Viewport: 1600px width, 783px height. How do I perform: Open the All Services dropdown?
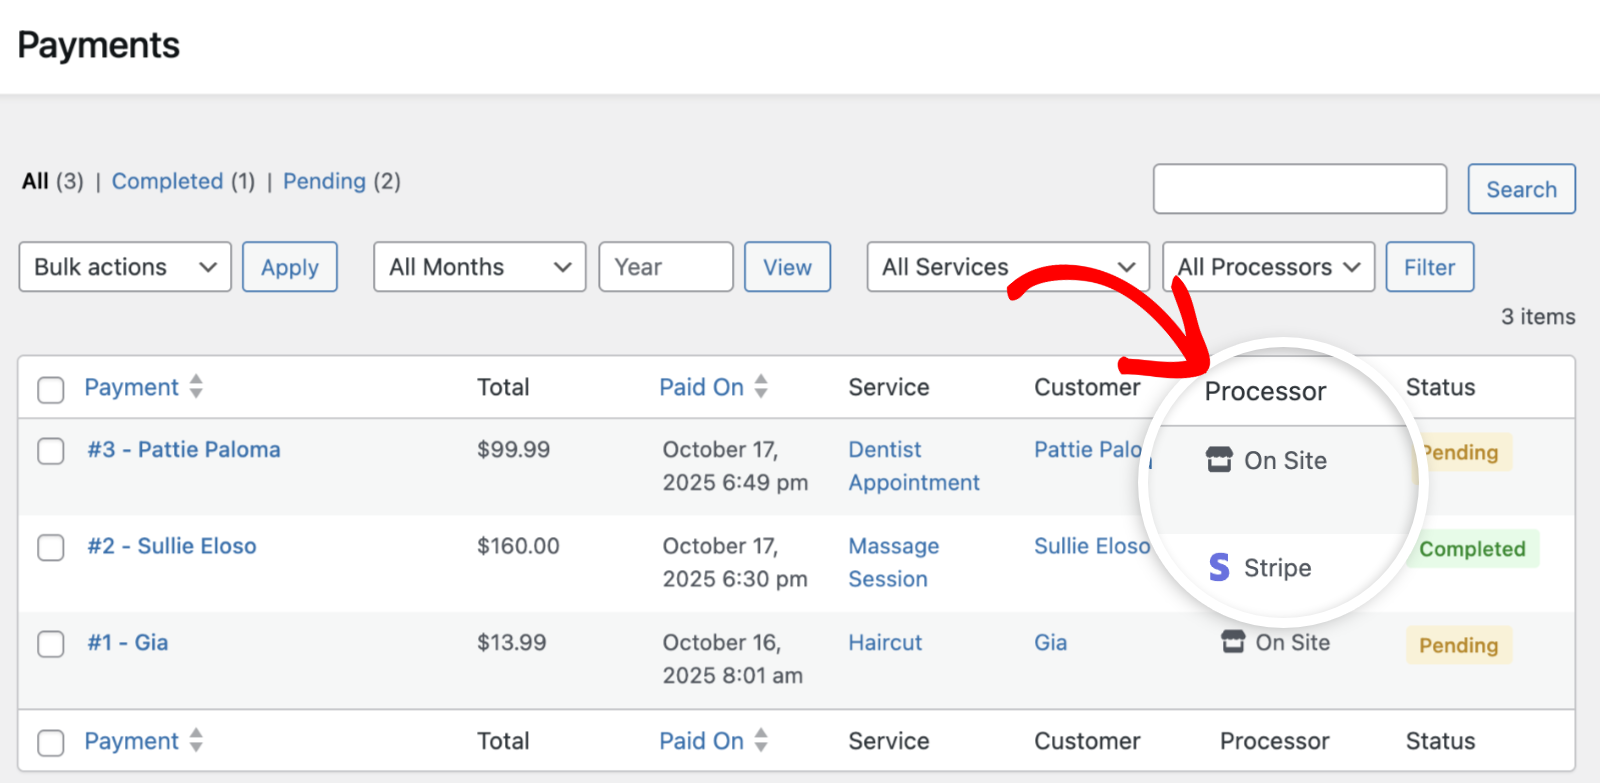click(x=1007, y=267)
